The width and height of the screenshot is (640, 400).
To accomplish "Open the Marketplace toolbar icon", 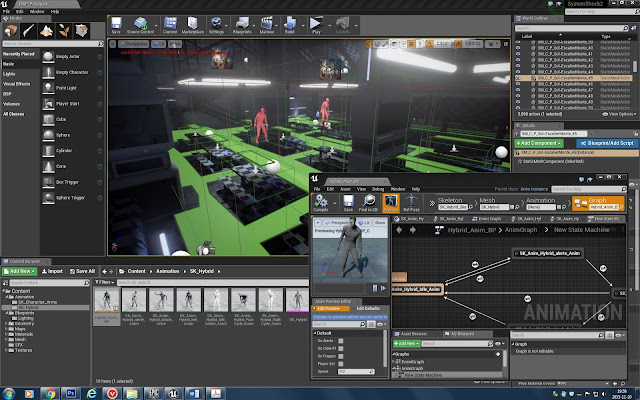I will click(192, 23).
